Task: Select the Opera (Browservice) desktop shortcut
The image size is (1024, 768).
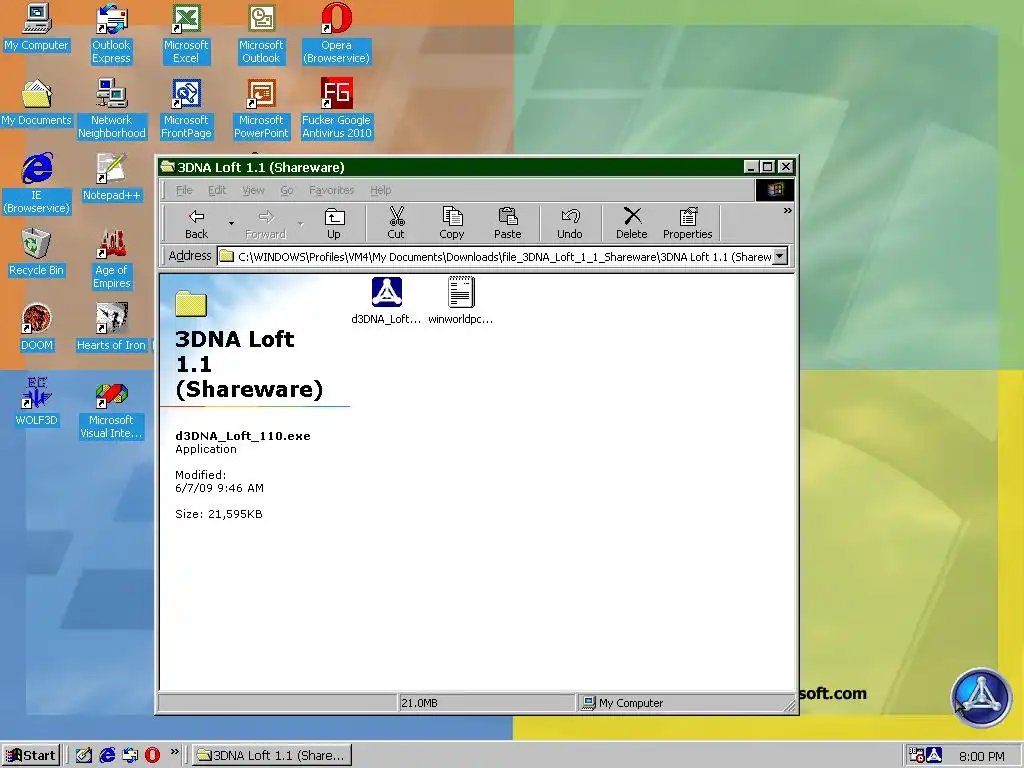Action: point(336,34)
